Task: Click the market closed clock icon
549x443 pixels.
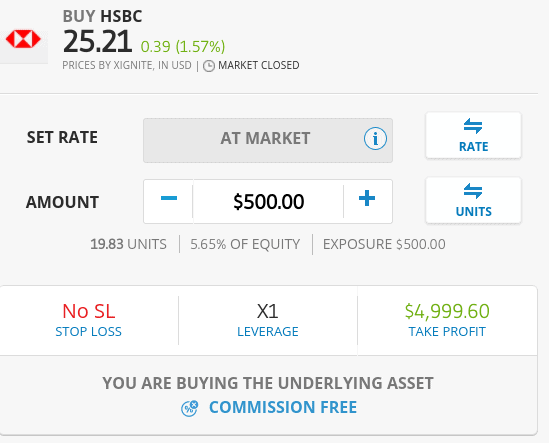Action: [x=209, y=66]
